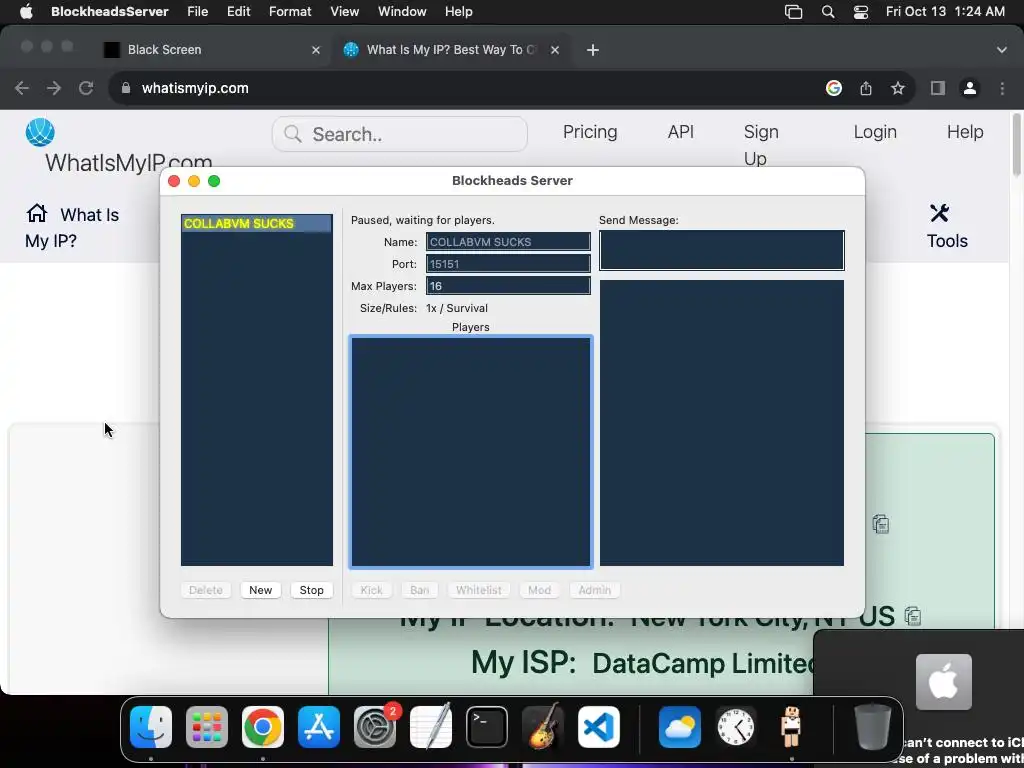This screenshot has height=768, width=1024.
Task: Select COLLABVM SUCKS world in server list
Action: click(x=257, y=223)
